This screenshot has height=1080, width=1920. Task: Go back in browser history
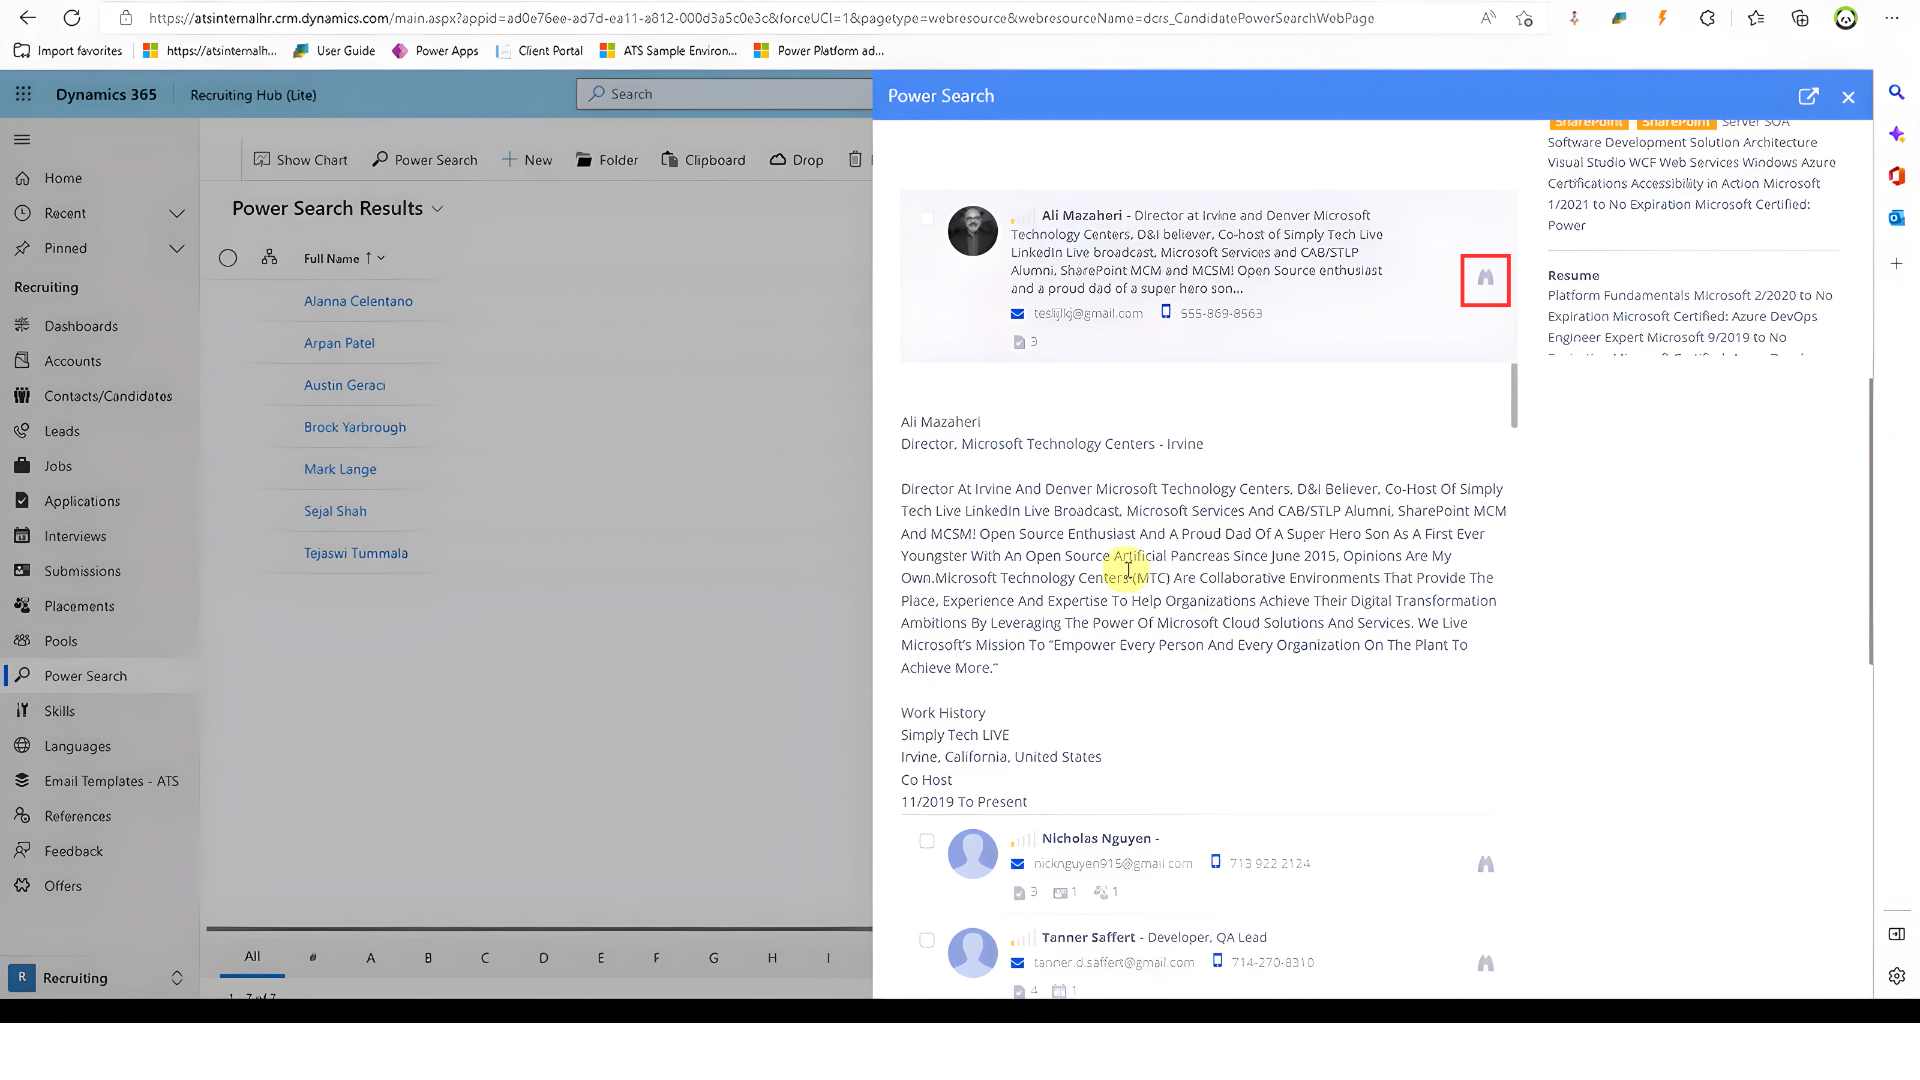pos(28,18)
